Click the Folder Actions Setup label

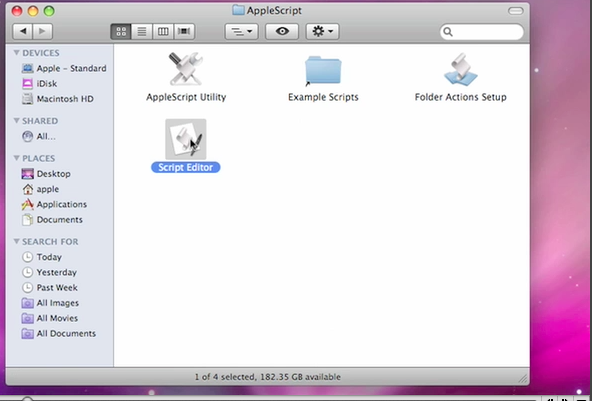(x=461, y=97)
